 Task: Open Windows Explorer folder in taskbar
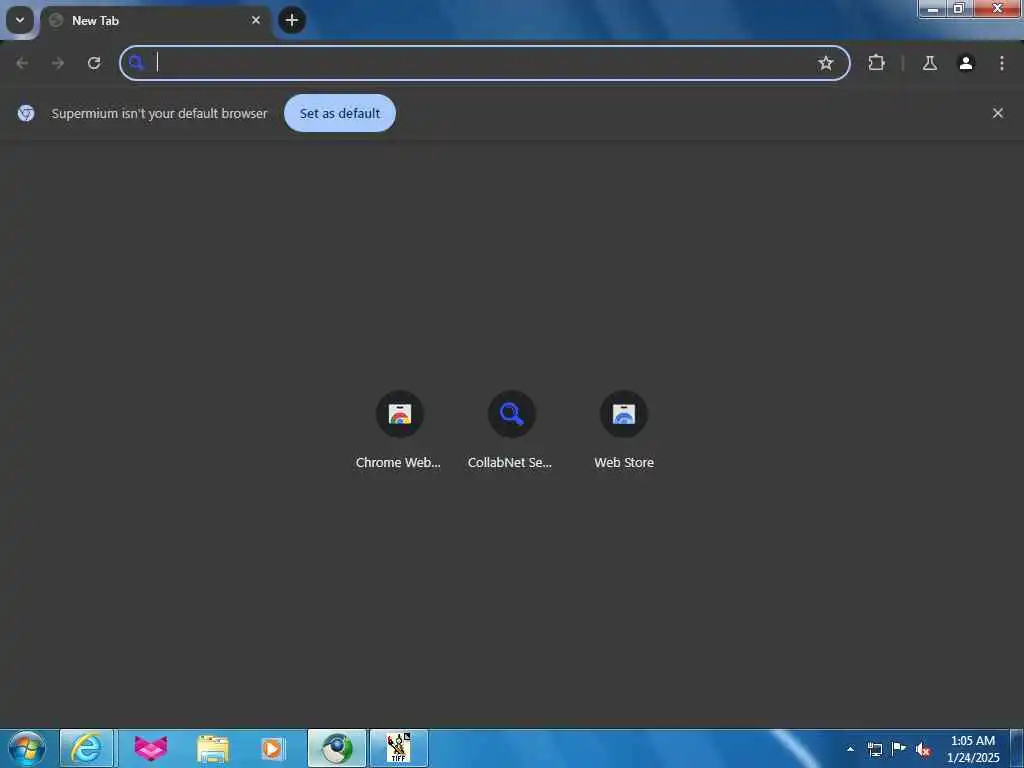(x=213, y=748)
